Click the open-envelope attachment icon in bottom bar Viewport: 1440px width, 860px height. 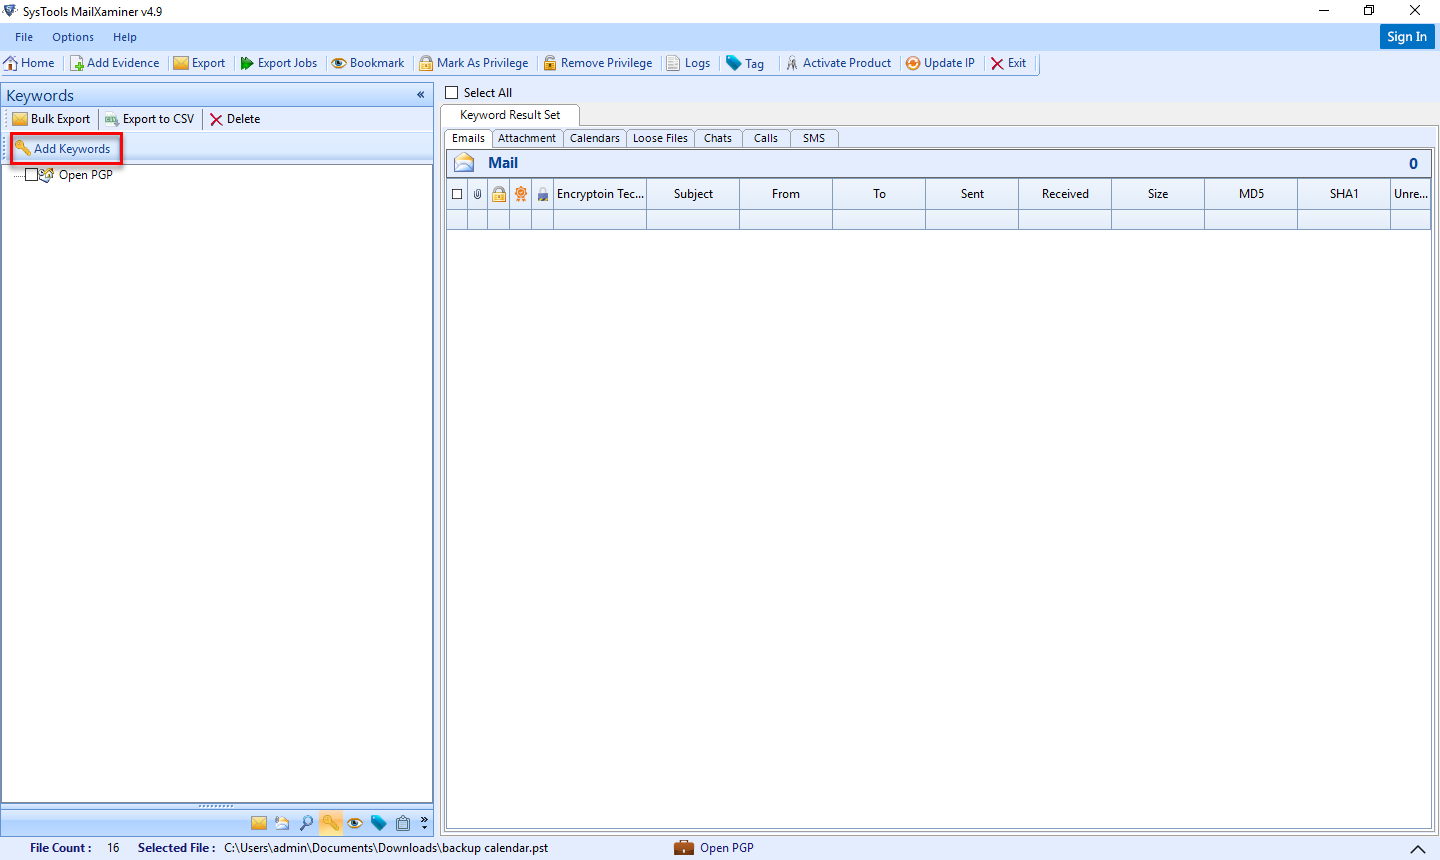click(282, 823)
